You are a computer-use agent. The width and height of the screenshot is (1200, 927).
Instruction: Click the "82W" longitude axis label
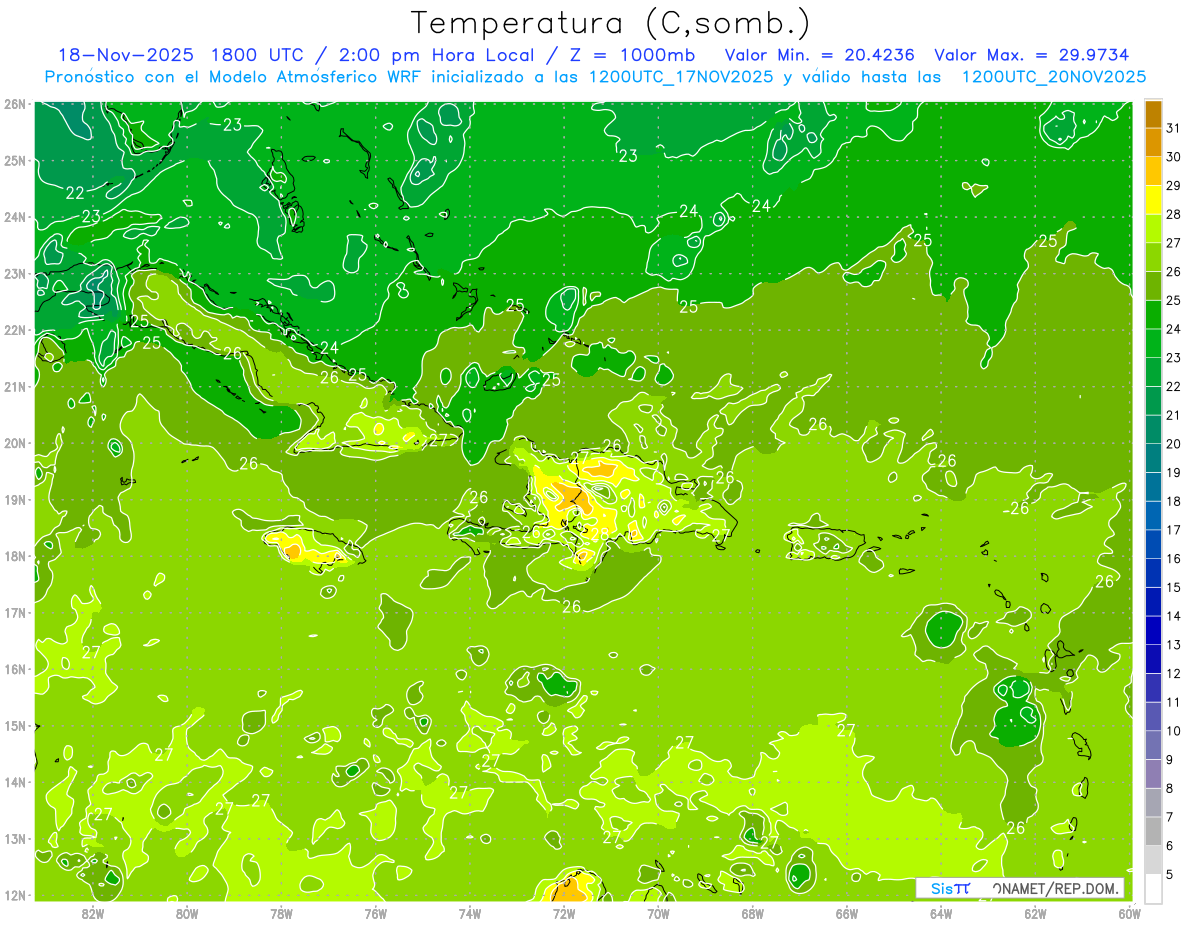tap(93, 913)
